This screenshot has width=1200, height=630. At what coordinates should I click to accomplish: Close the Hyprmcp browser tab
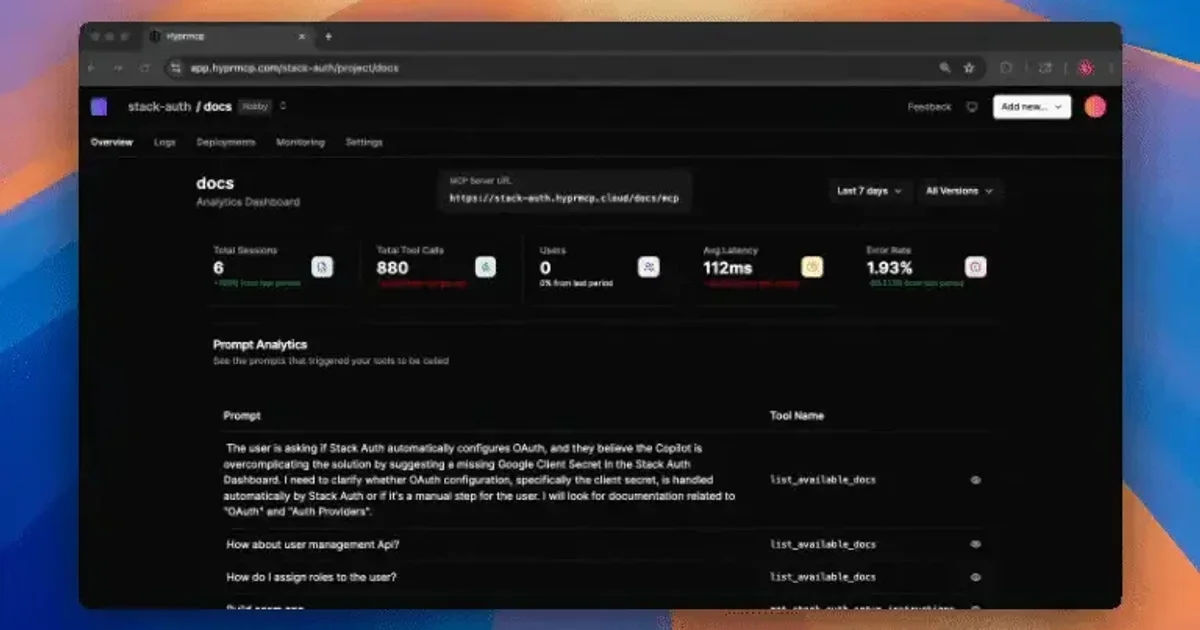[302, 36]
